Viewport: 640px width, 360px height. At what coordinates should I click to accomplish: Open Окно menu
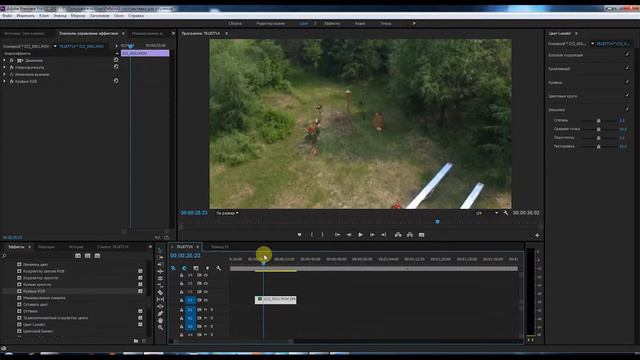(x=119, y=16)
